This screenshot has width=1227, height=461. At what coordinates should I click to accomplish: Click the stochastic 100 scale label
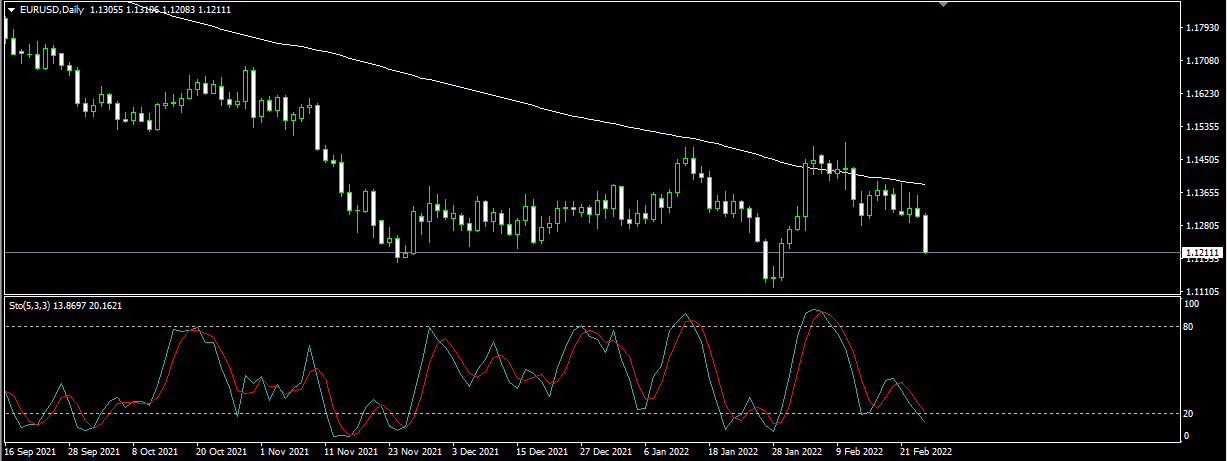1192,303
